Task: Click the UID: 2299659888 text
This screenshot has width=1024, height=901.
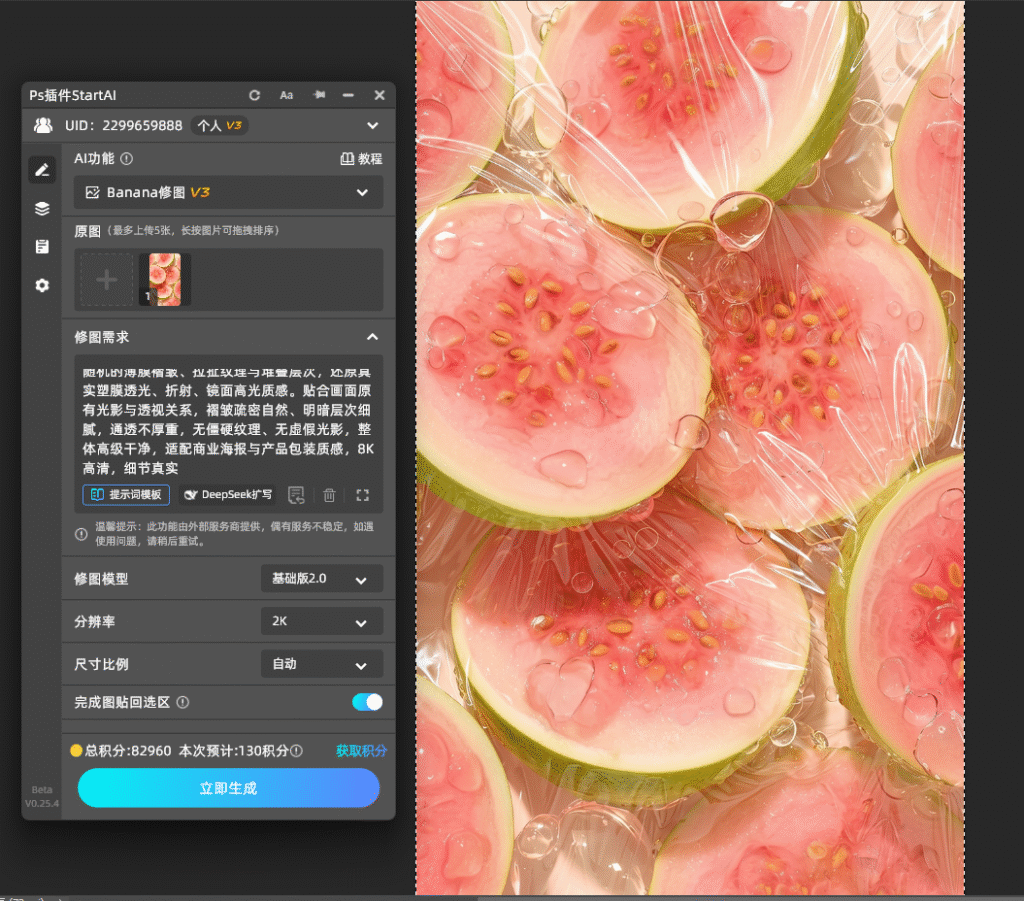Action: click(123, 125)
